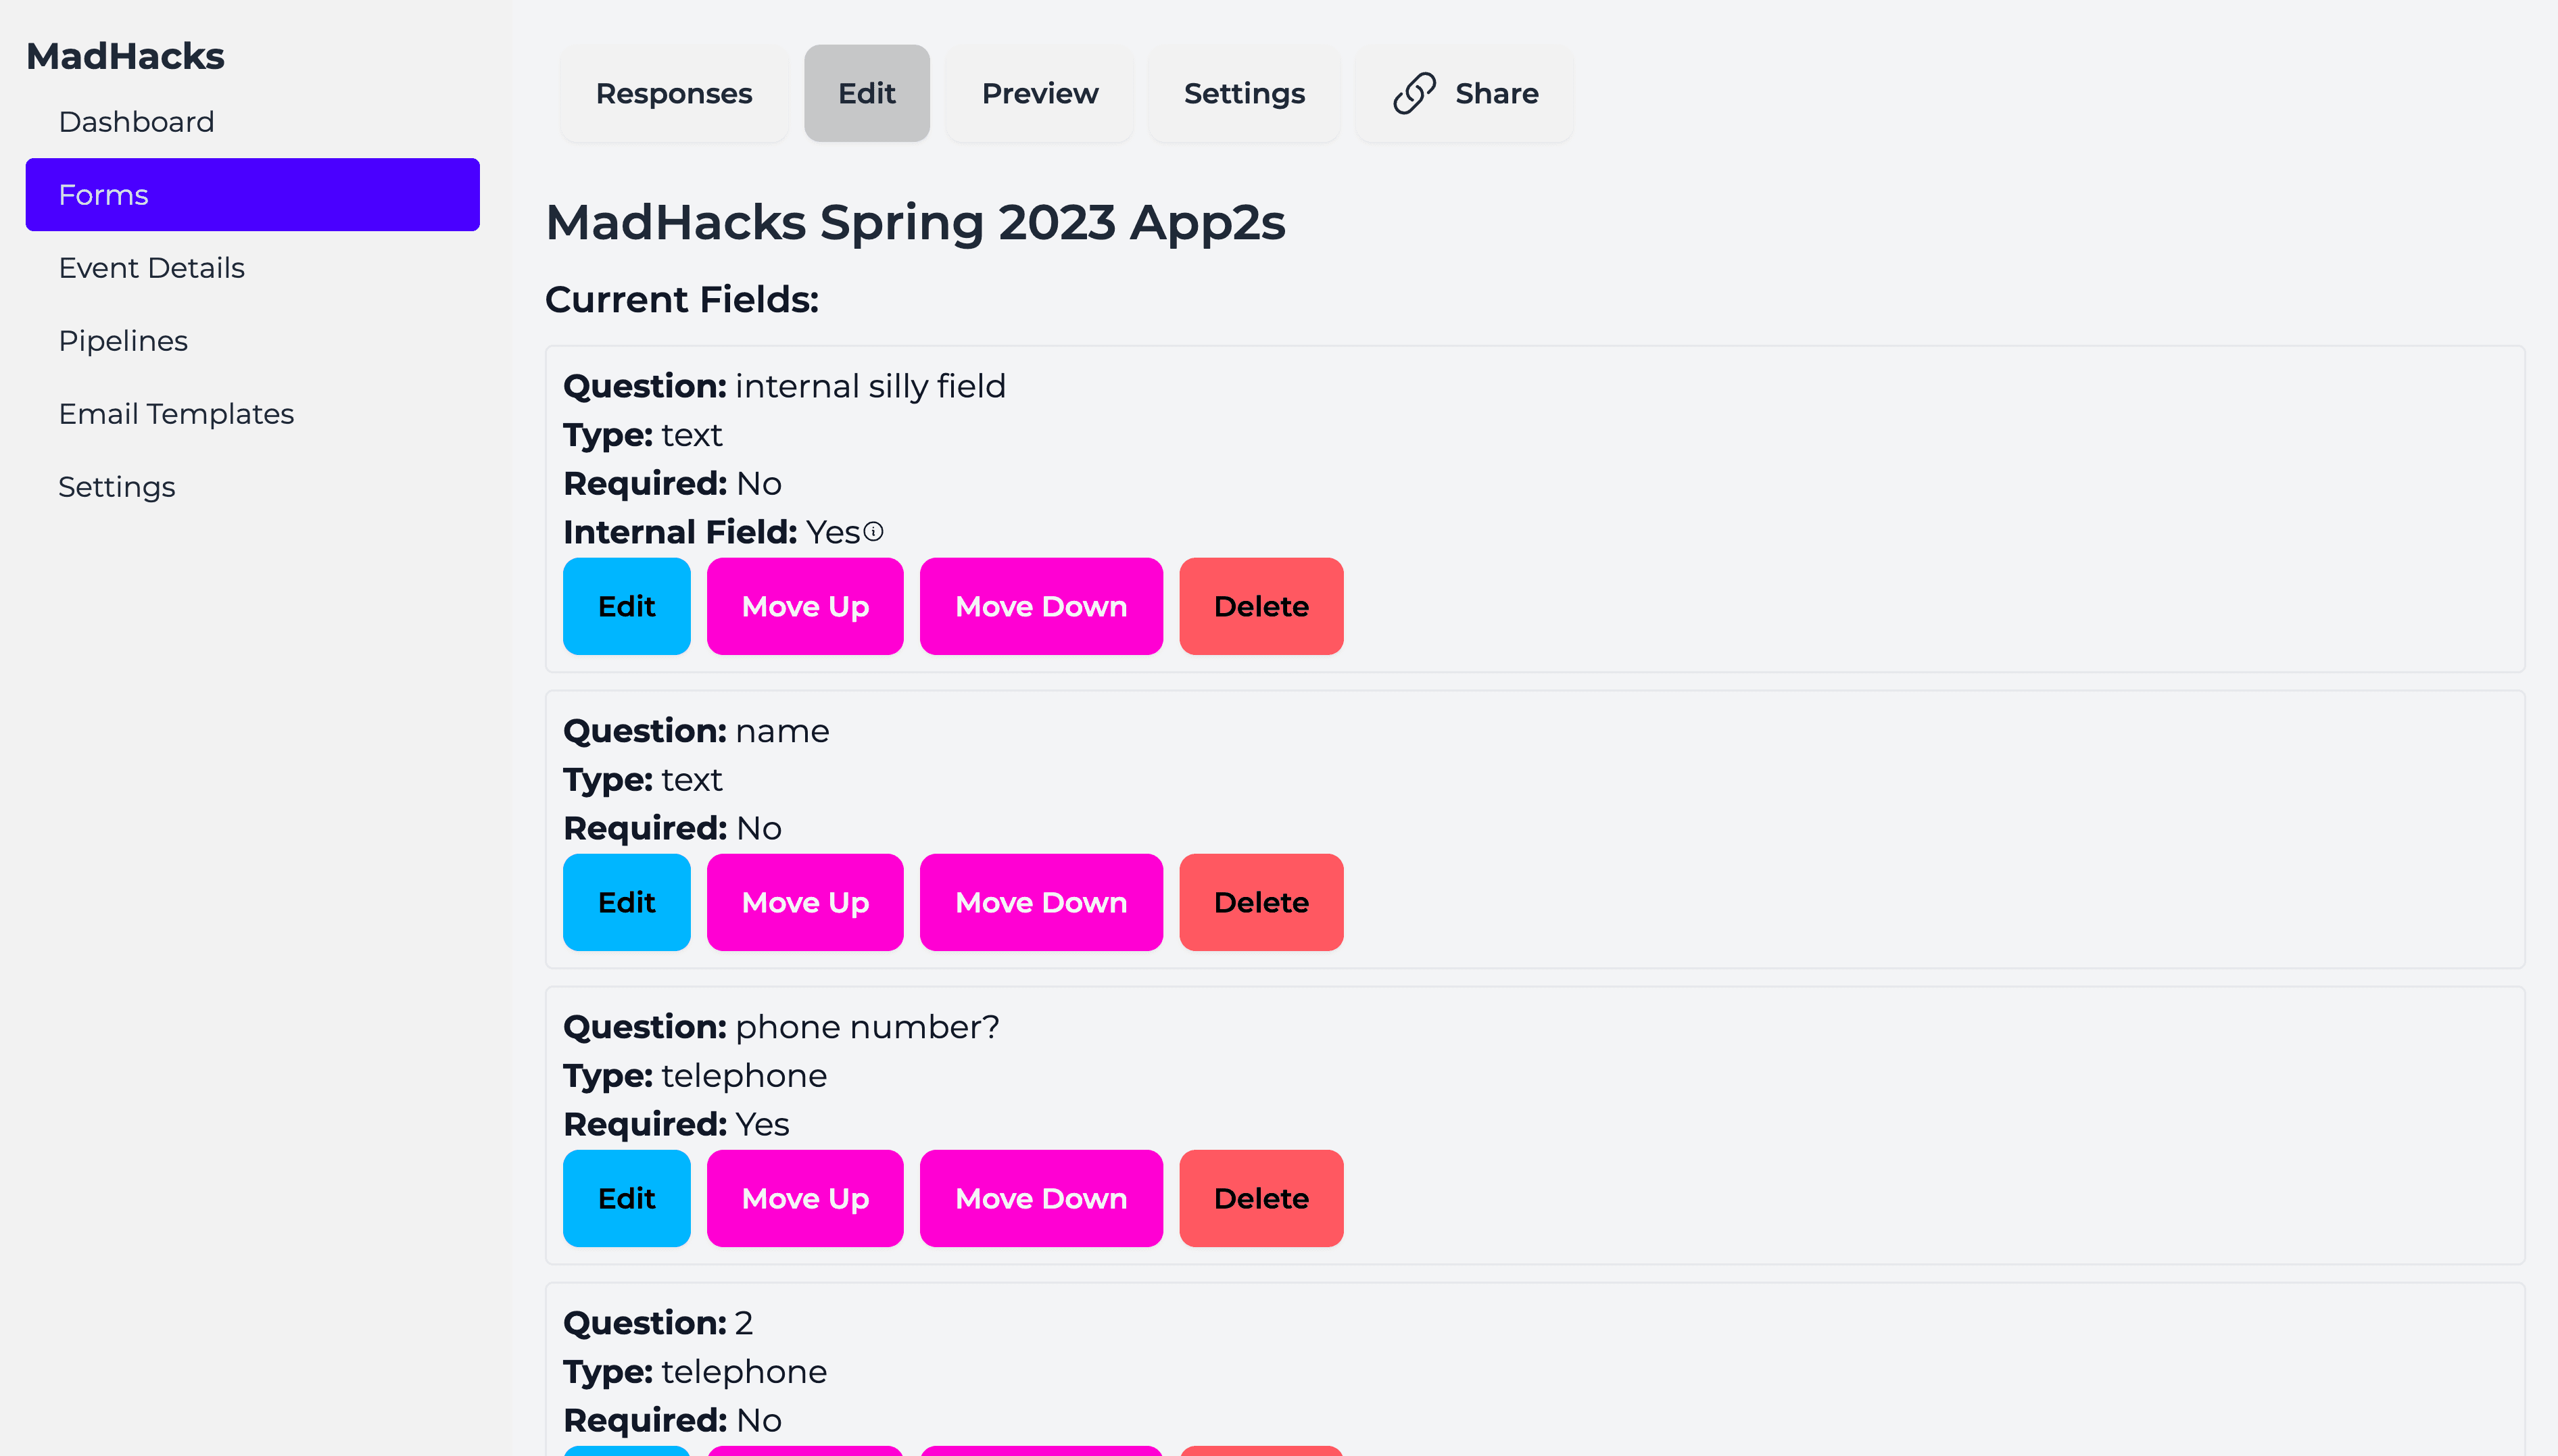The width and height of the screenshot is (2558, 1456).
Task: Move the phone number question down
Action: (x=1041, y=1198)
